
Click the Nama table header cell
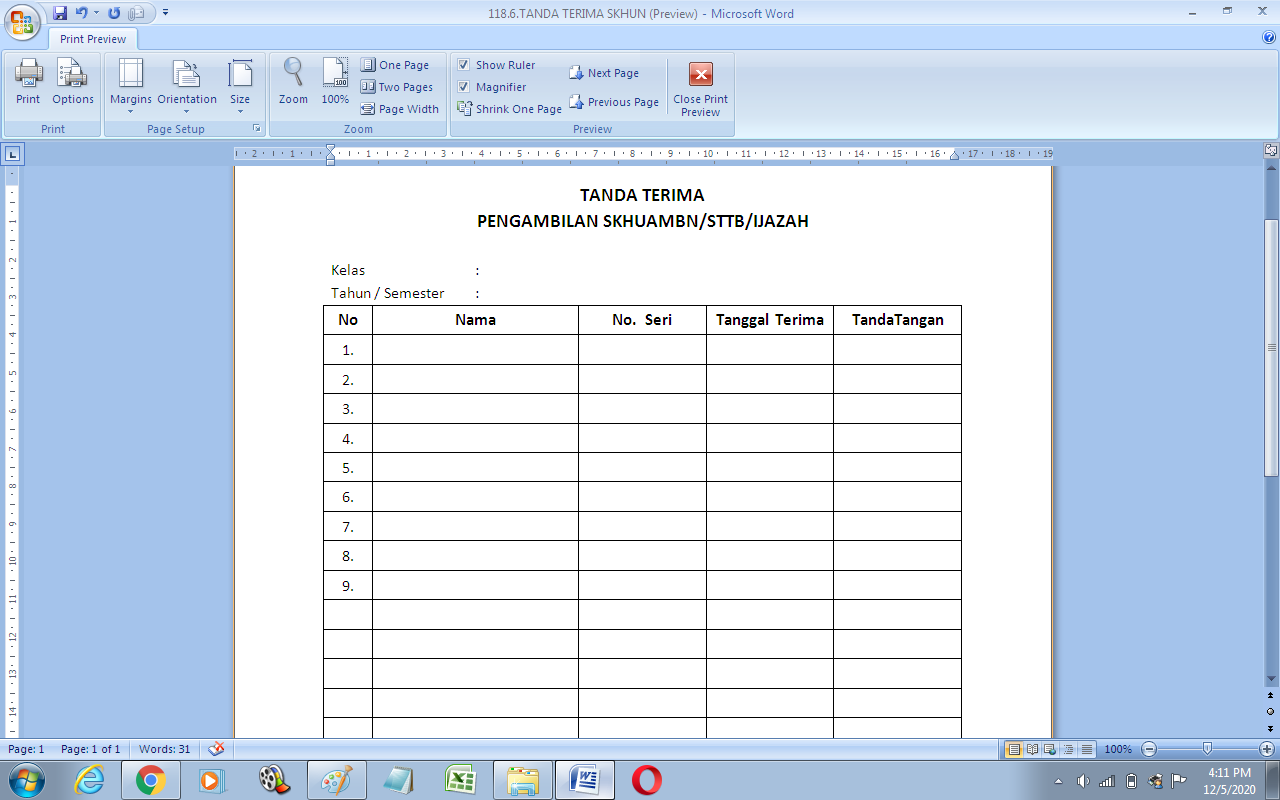pyautogui.click(x=475, y=320)
